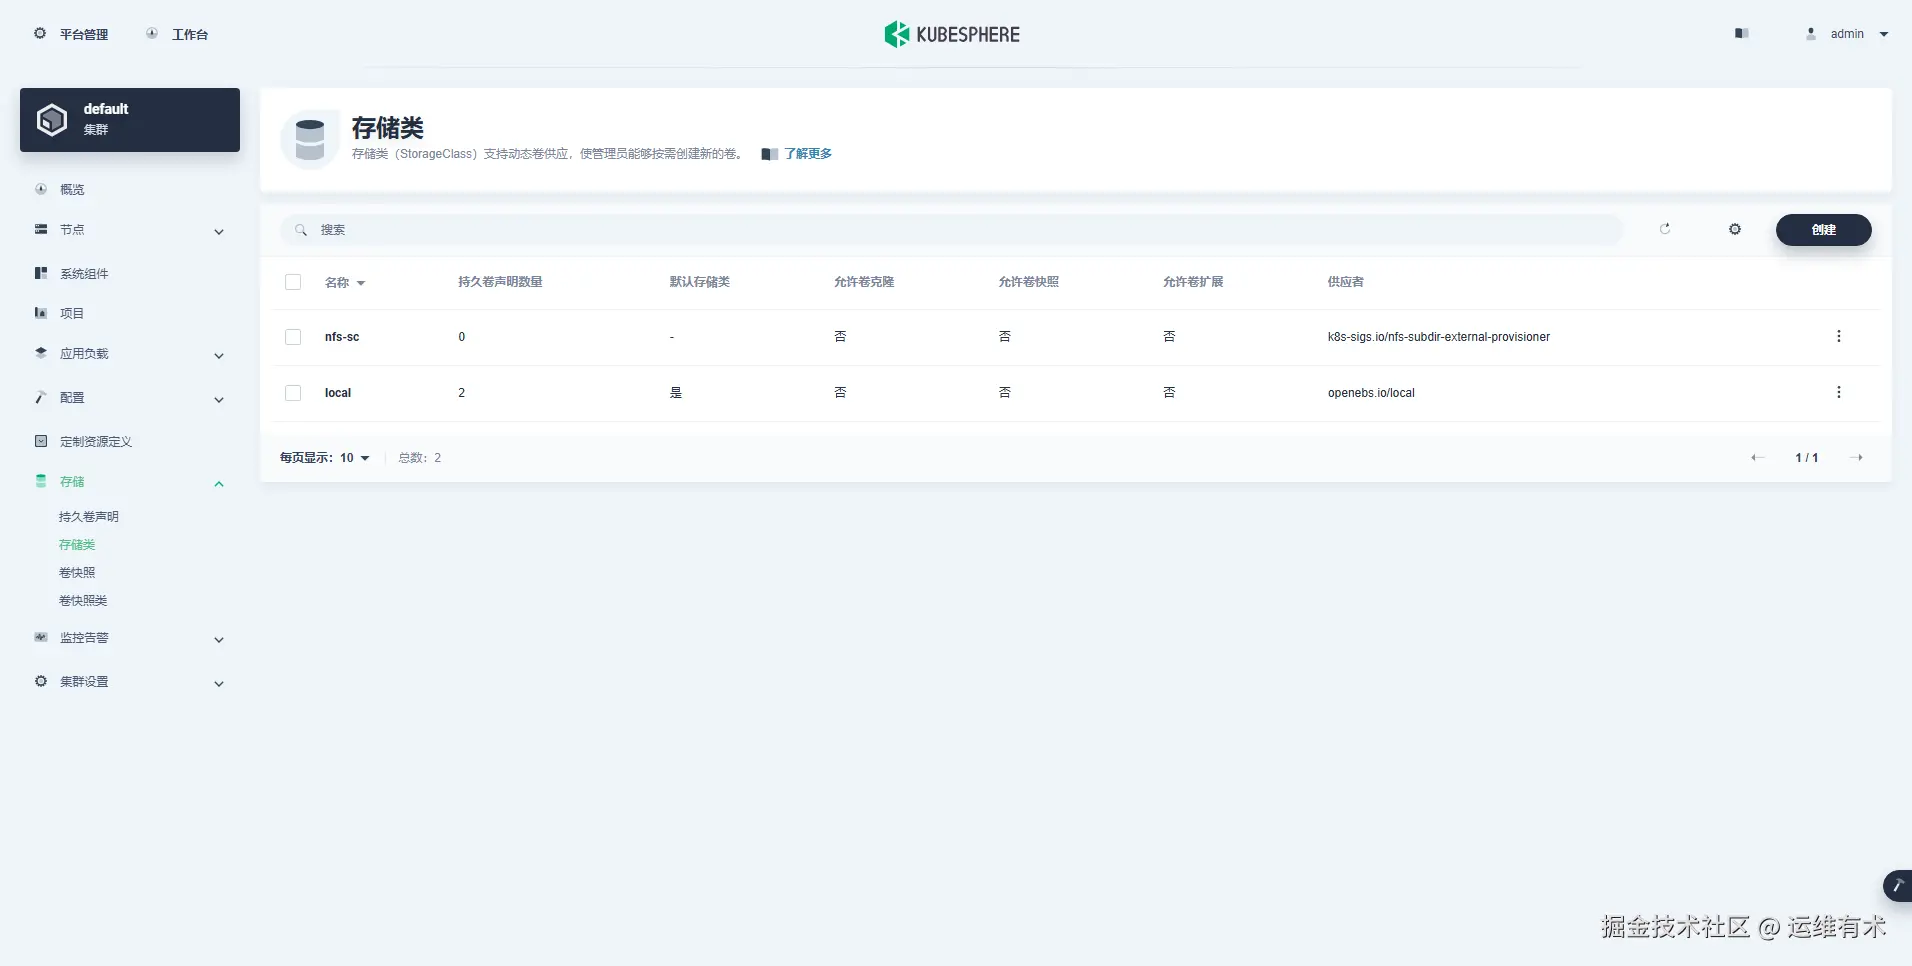Viewport: 1912px width, 966px height.
Task: Open the more actions menu for nfs-sc
Action: coord(1839,336)
